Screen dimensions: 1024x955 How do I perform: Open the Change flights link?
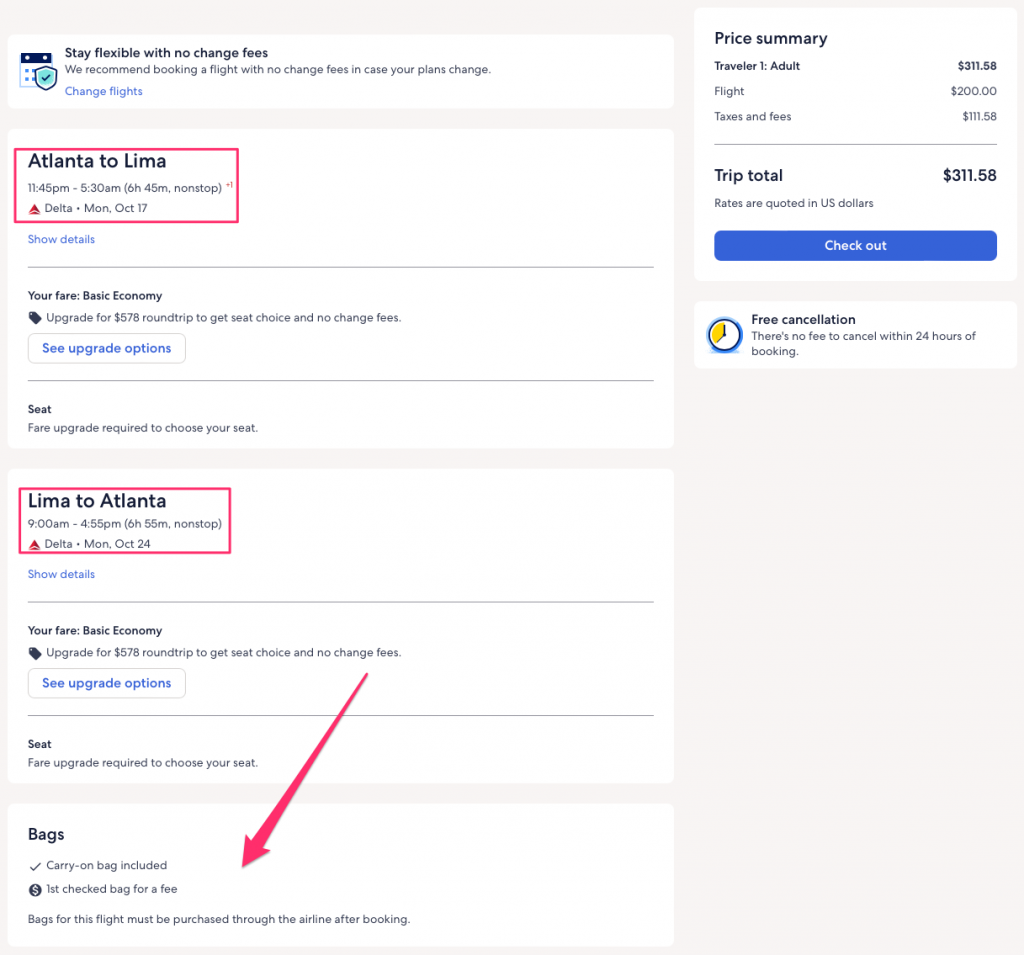point(103,92)
